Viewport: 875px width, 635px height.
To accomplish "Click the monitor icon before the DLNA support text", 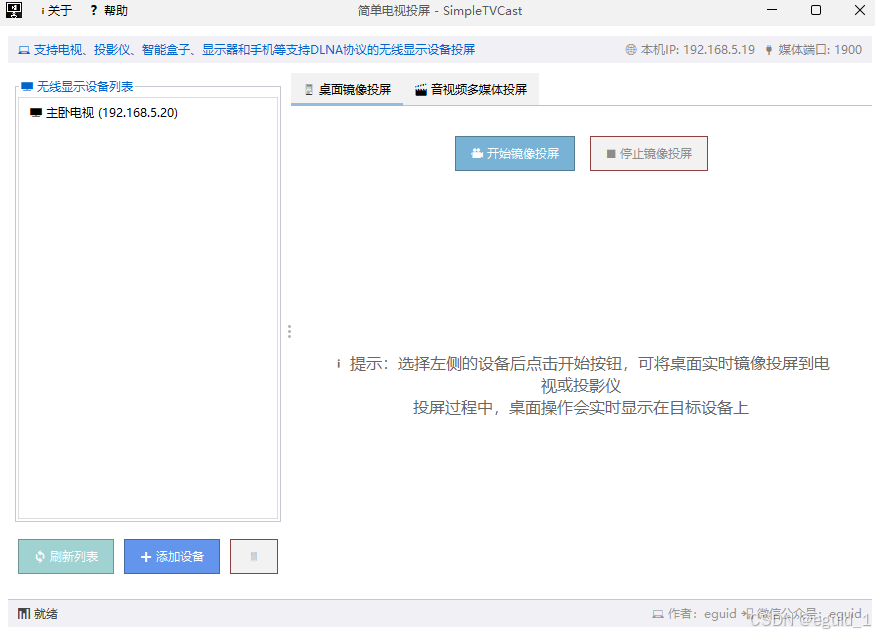I will point(25,49).
